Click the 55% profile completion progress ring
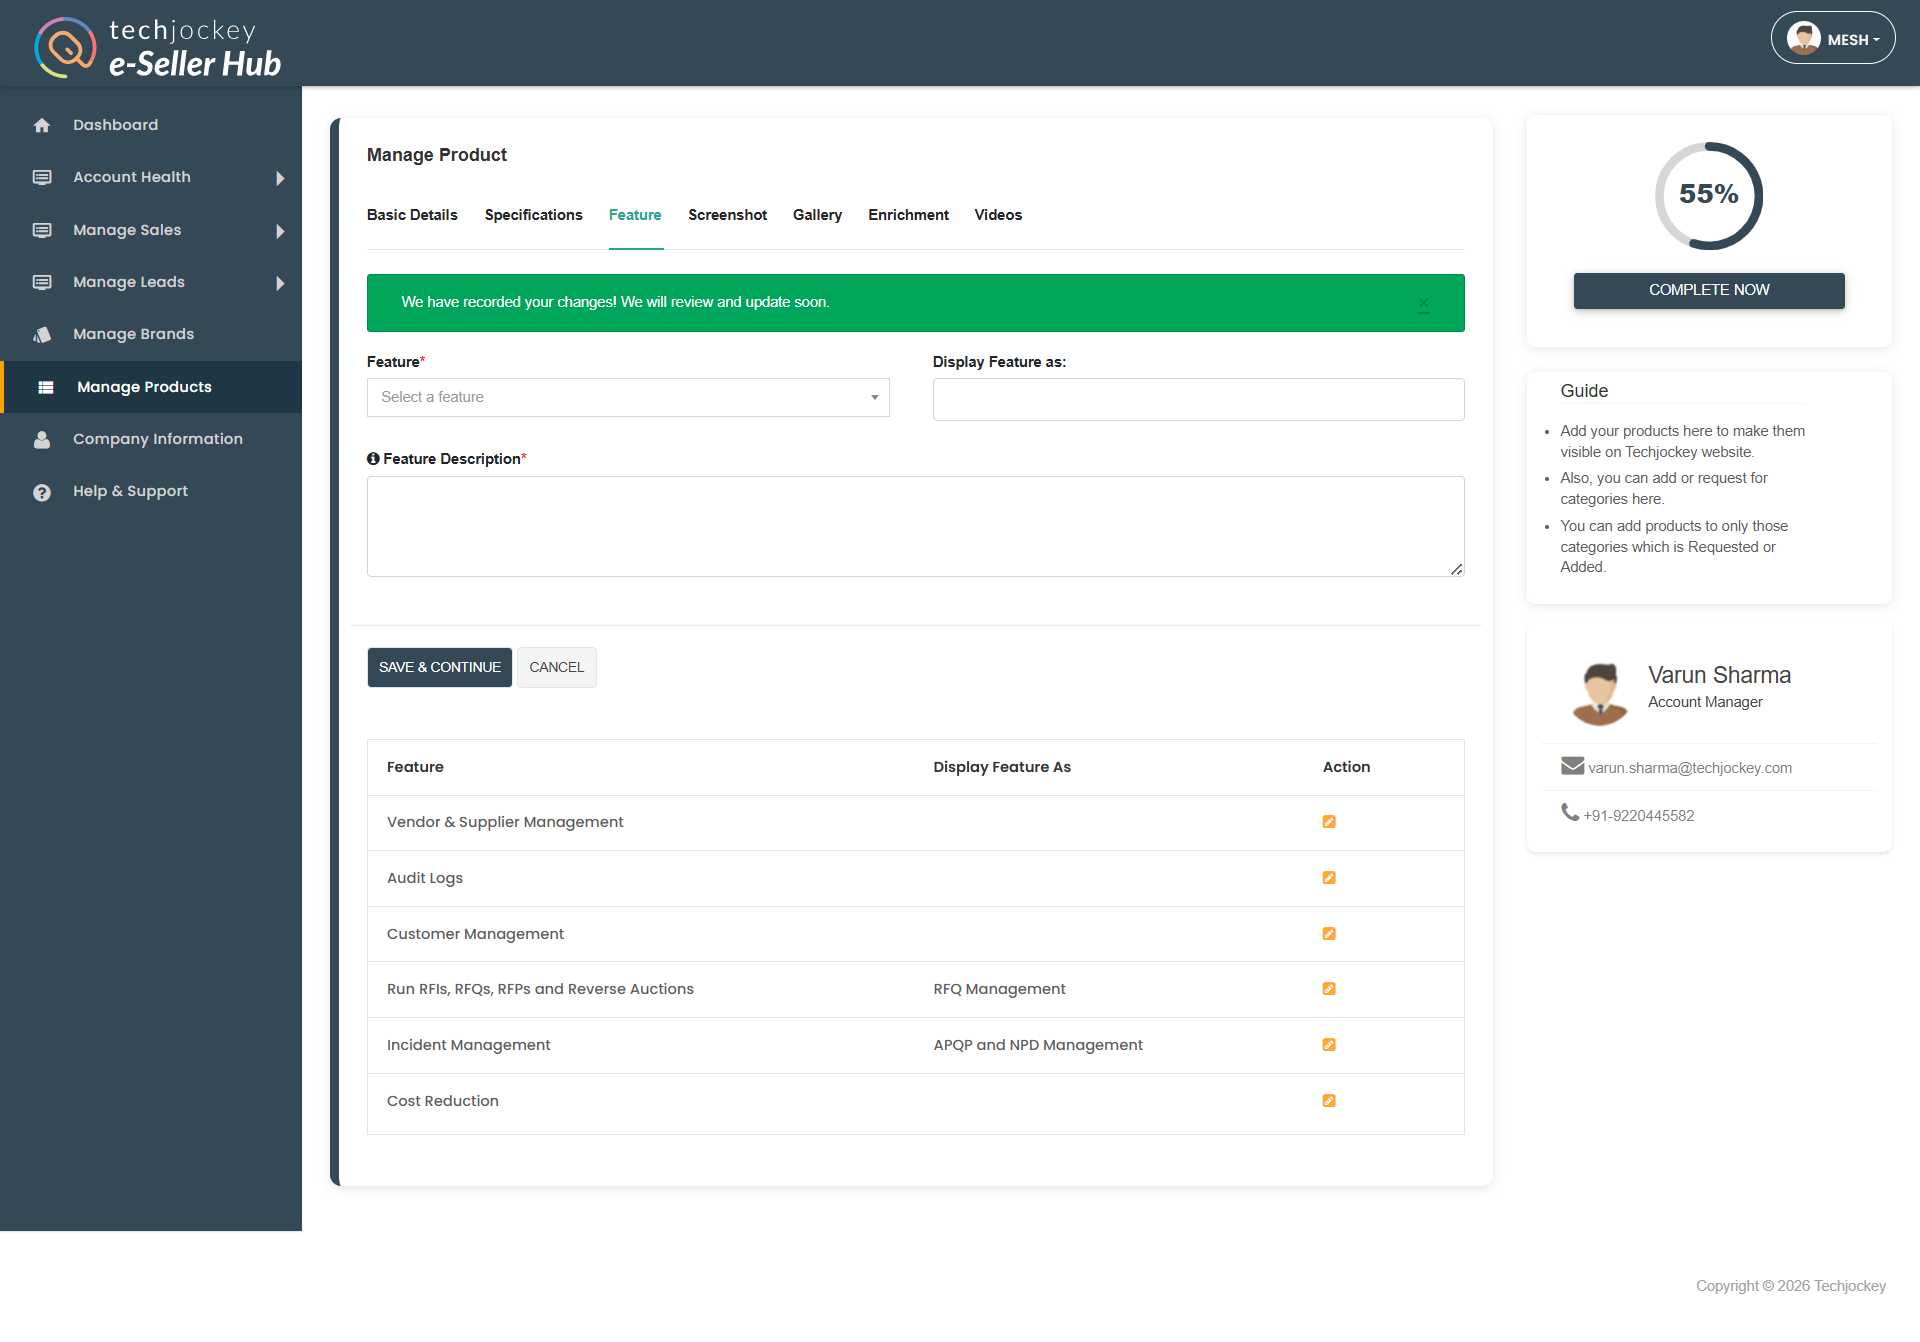1920x1342 pixels. click(1709, 195)
